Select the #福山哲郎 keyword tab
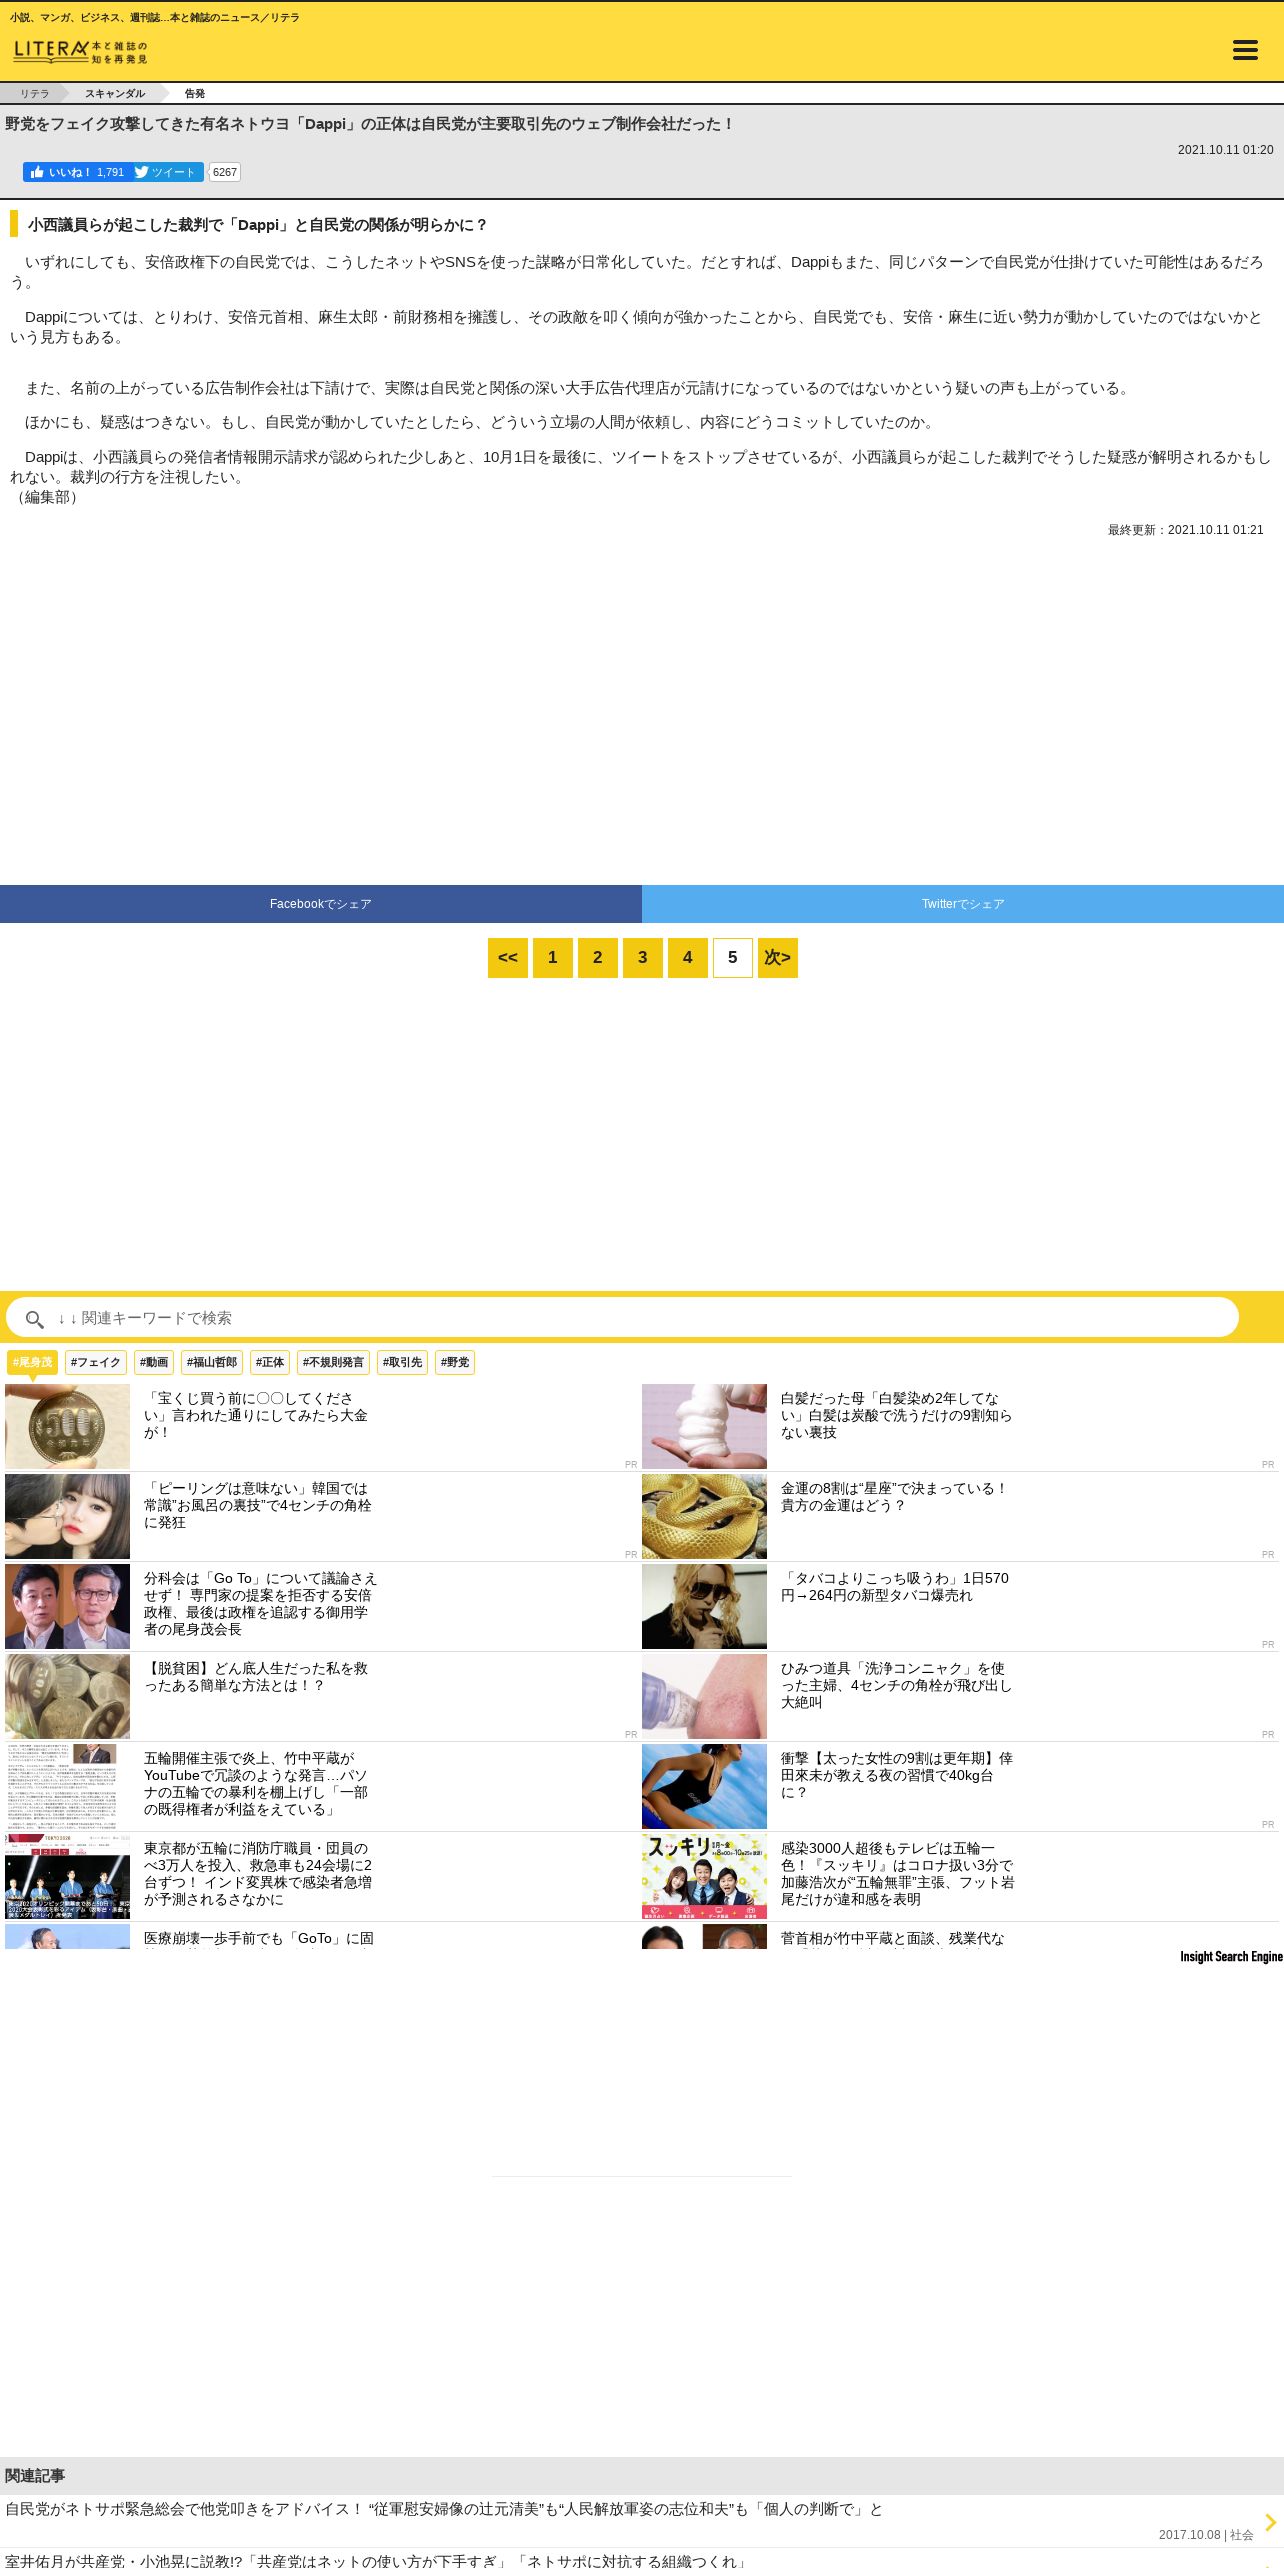 pos(212,1362)
